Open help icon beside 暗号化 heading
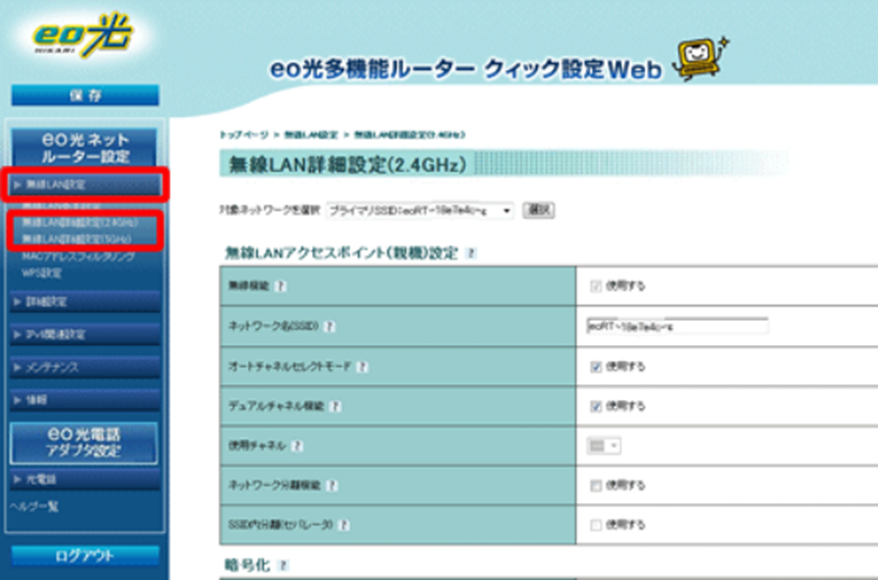The width and height of the screenshot is (878, 580). point(283,565)
